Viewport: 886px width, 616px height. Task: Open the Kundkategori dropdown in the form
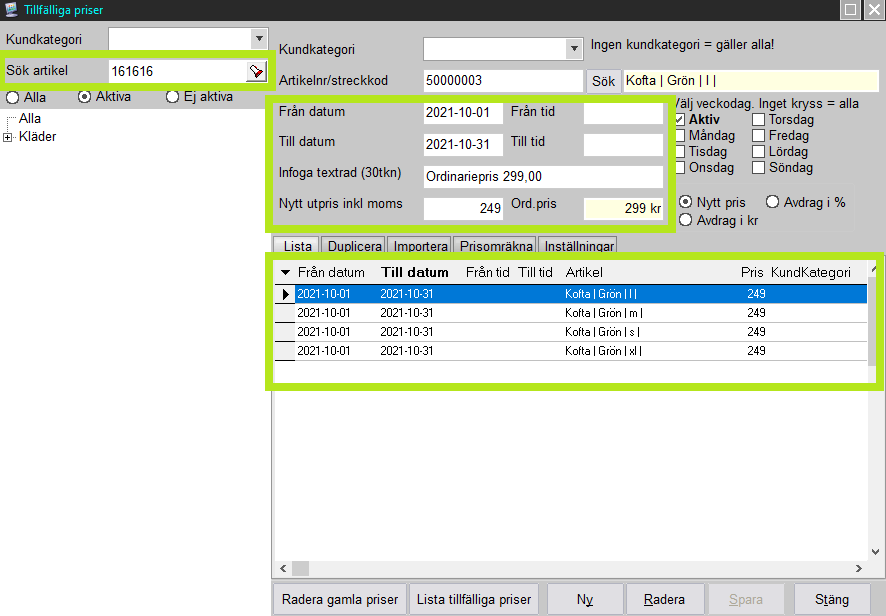pyautogui.click(x=574, y=49)
